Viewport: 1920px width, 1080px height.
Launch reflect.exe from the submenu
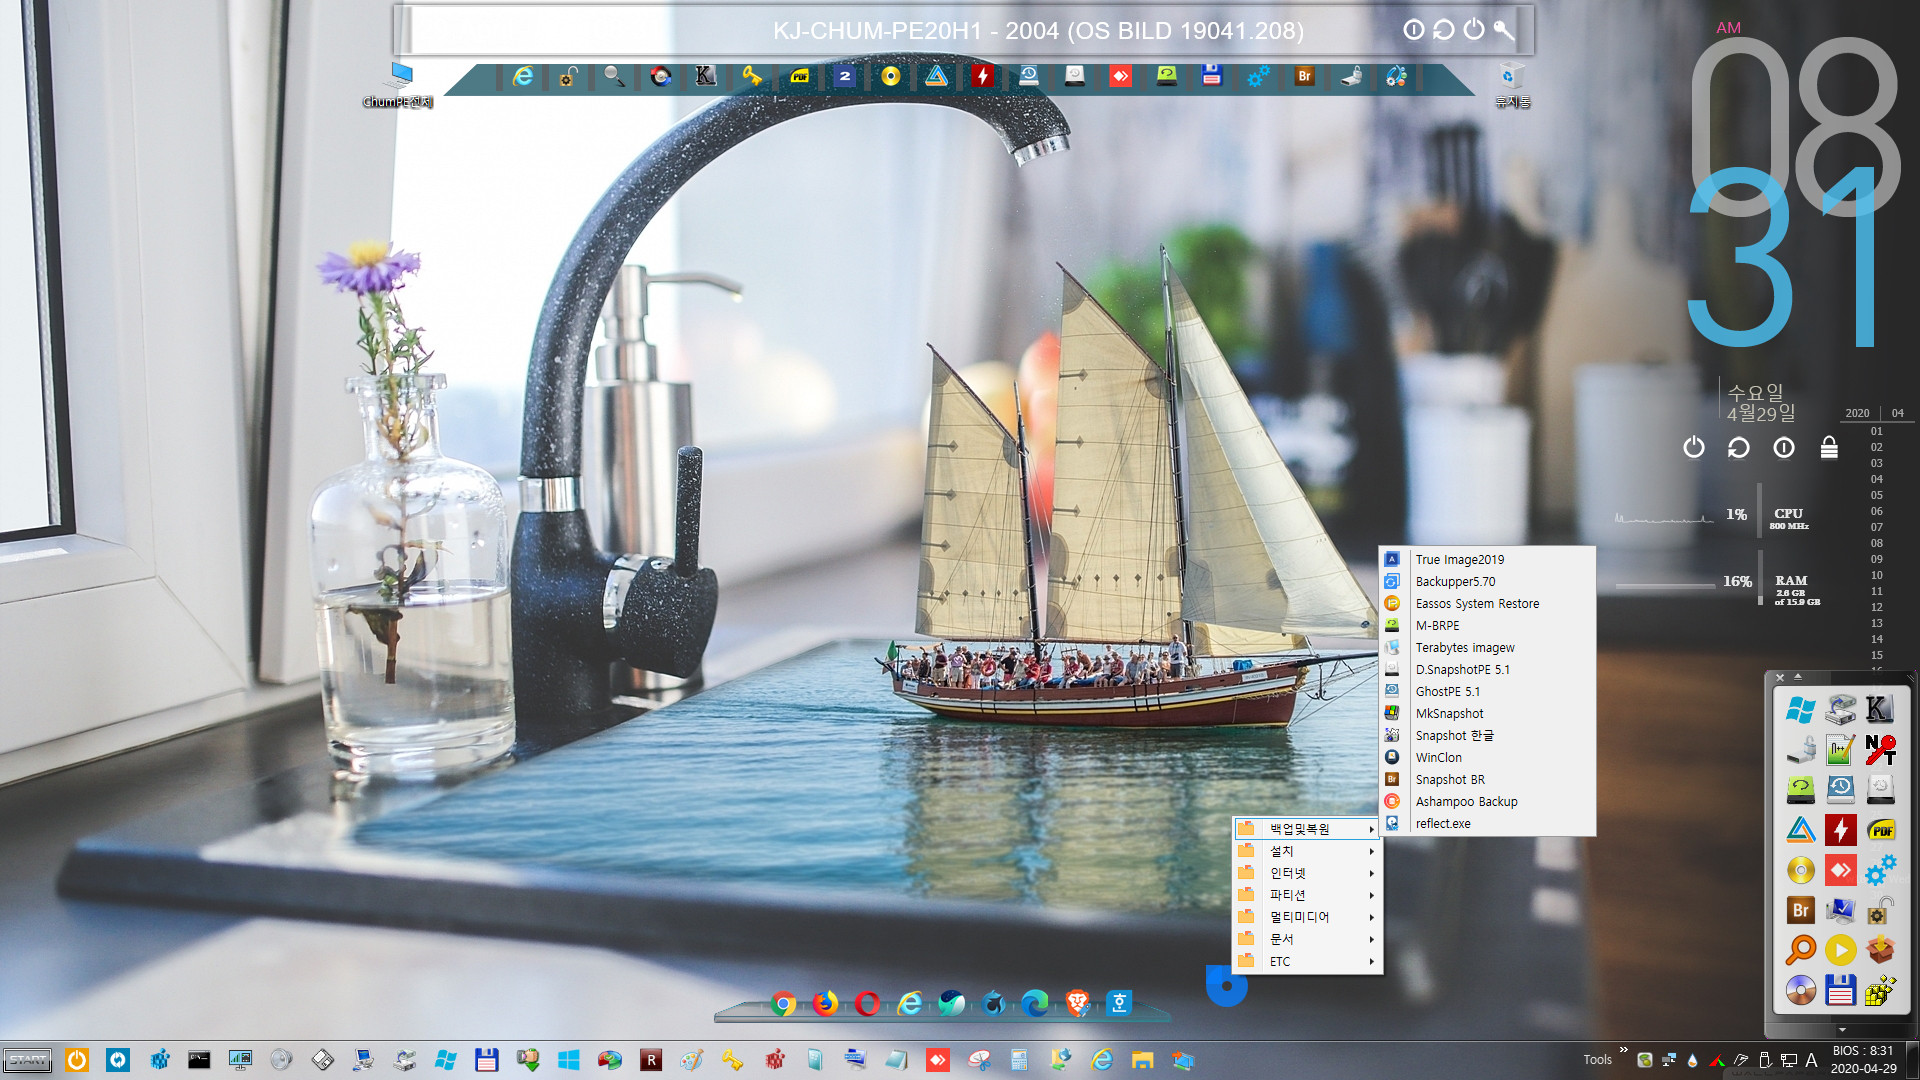(x=1487, y=824)
